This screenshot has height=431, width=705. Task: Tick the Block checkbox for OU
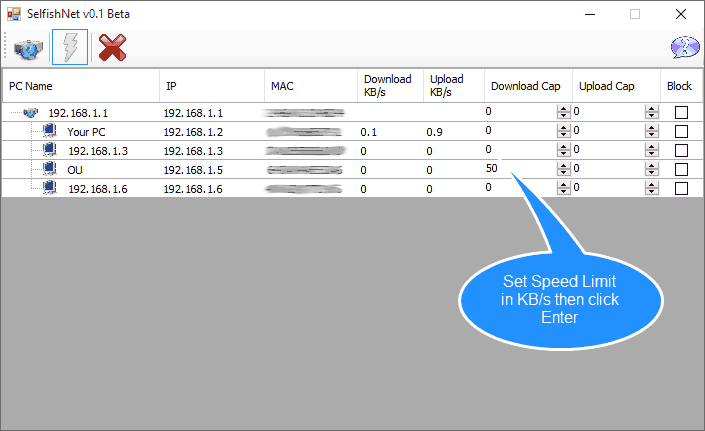681,169
